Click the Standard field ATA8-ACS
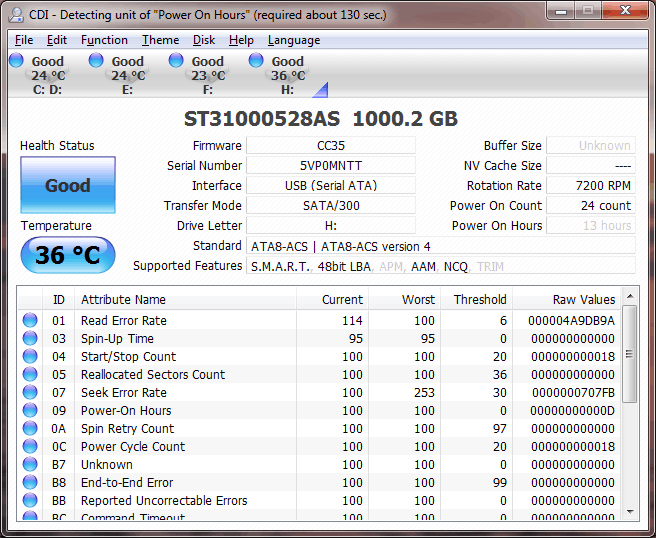Image resolution: width=656 pixels, height=538 pixels. click(441, 246)
